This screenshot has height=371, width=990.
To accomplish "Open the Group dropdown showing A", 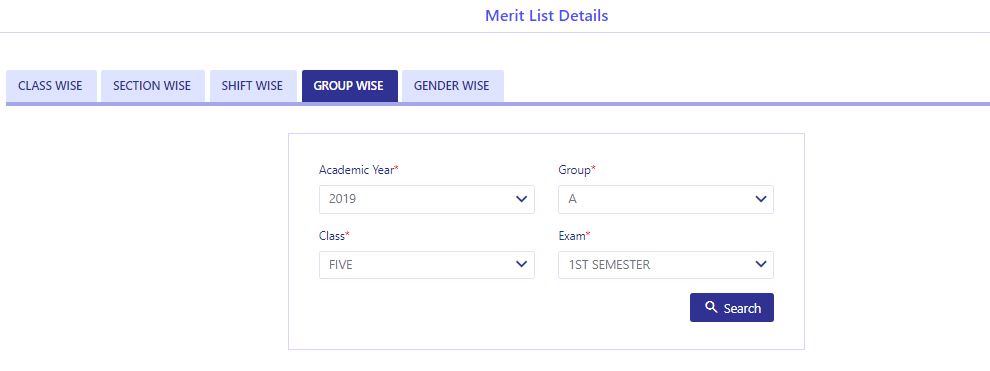I will (x=666, y=199).
